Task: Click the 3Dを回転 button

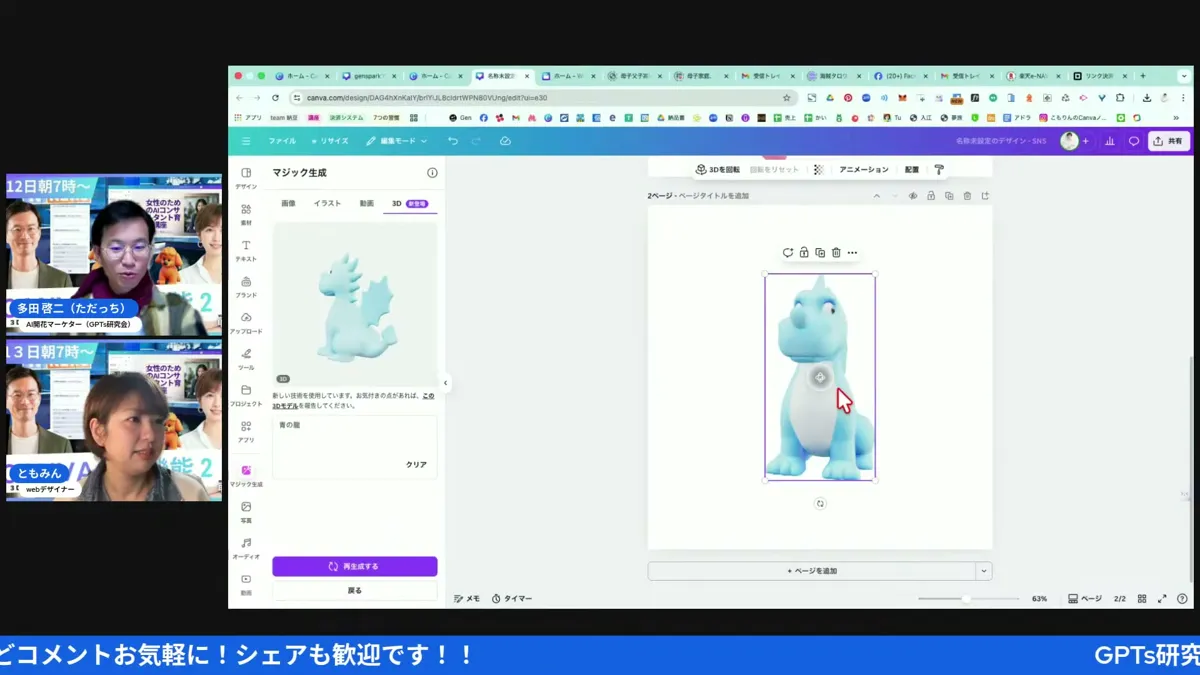Action: (718, 170)
